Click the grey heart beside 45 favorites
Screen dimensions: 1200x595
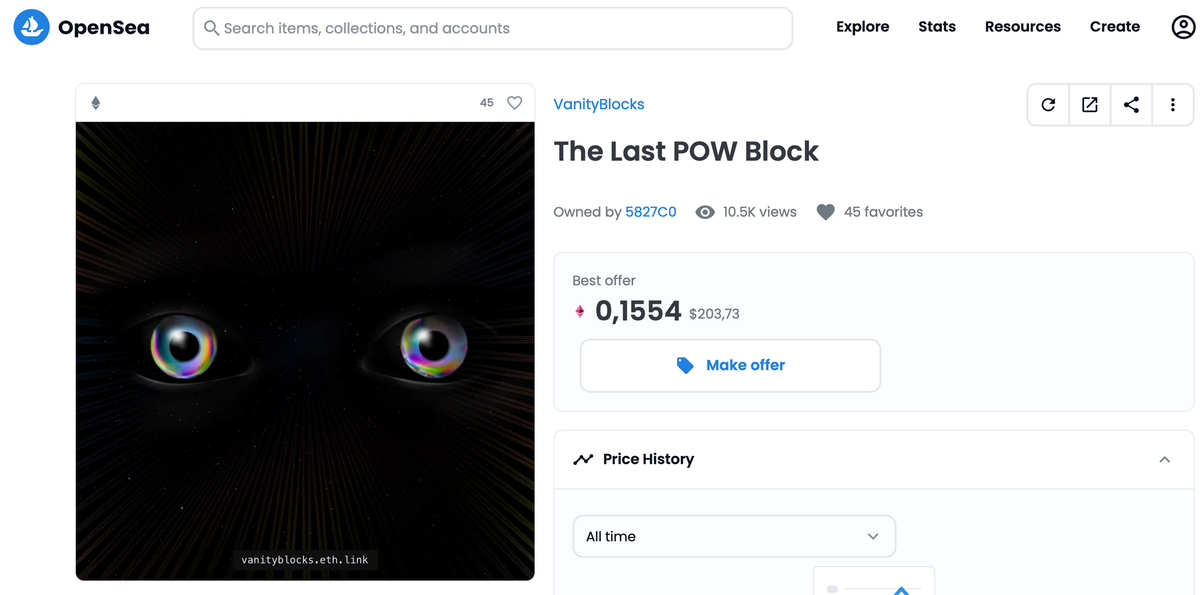[825, 212]
